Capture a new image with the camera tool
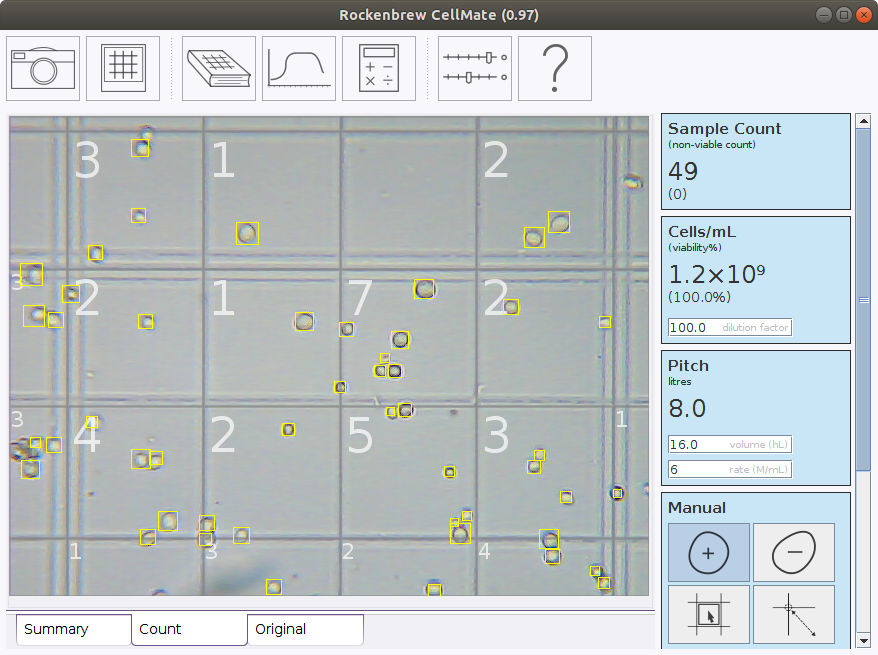 point(42,68)
